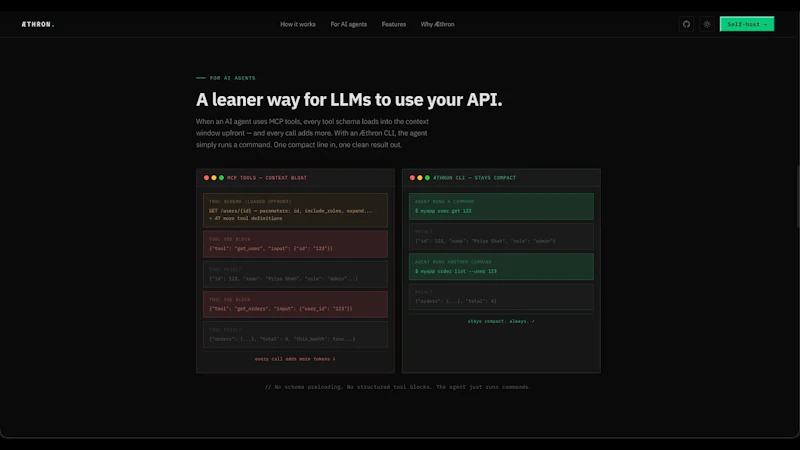
Task: Click the ÆTHRON logo
Action: click(38, 24)
